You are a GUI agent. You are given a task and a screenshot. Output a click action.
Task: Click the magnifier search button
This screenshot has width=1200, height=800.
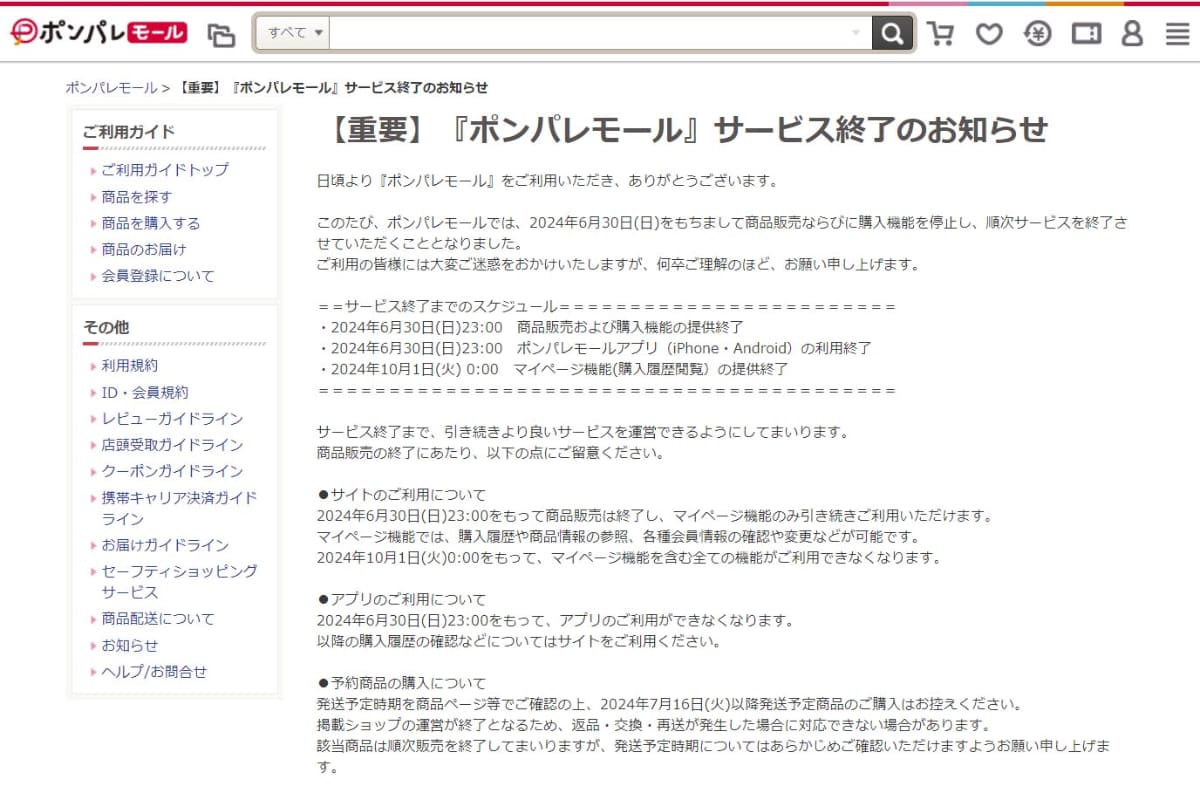pyautogui.click(x=891, y=33)
